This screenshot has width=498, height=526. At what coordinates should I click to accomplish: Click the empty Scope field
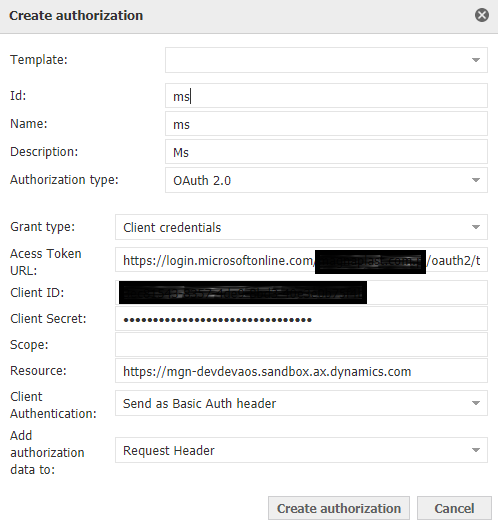301,345
